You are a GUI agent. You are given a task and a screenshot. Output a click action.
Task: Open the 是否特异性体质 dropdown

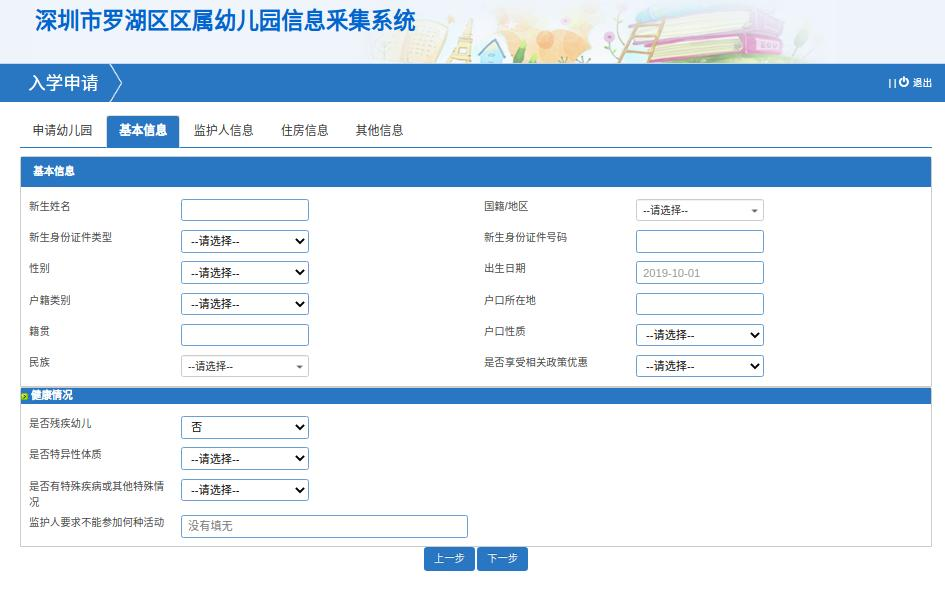[x=244, y=458]
